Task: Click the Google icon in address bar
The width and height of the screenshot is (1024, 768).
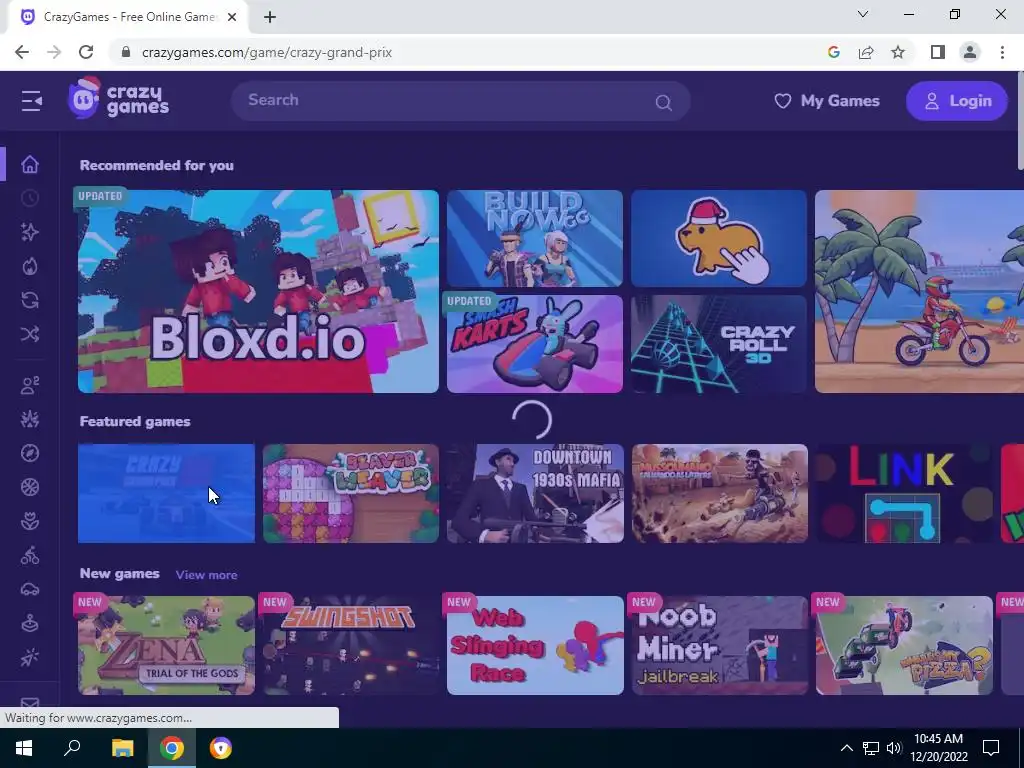Action: pyautogui.click(x=833, y=52)
